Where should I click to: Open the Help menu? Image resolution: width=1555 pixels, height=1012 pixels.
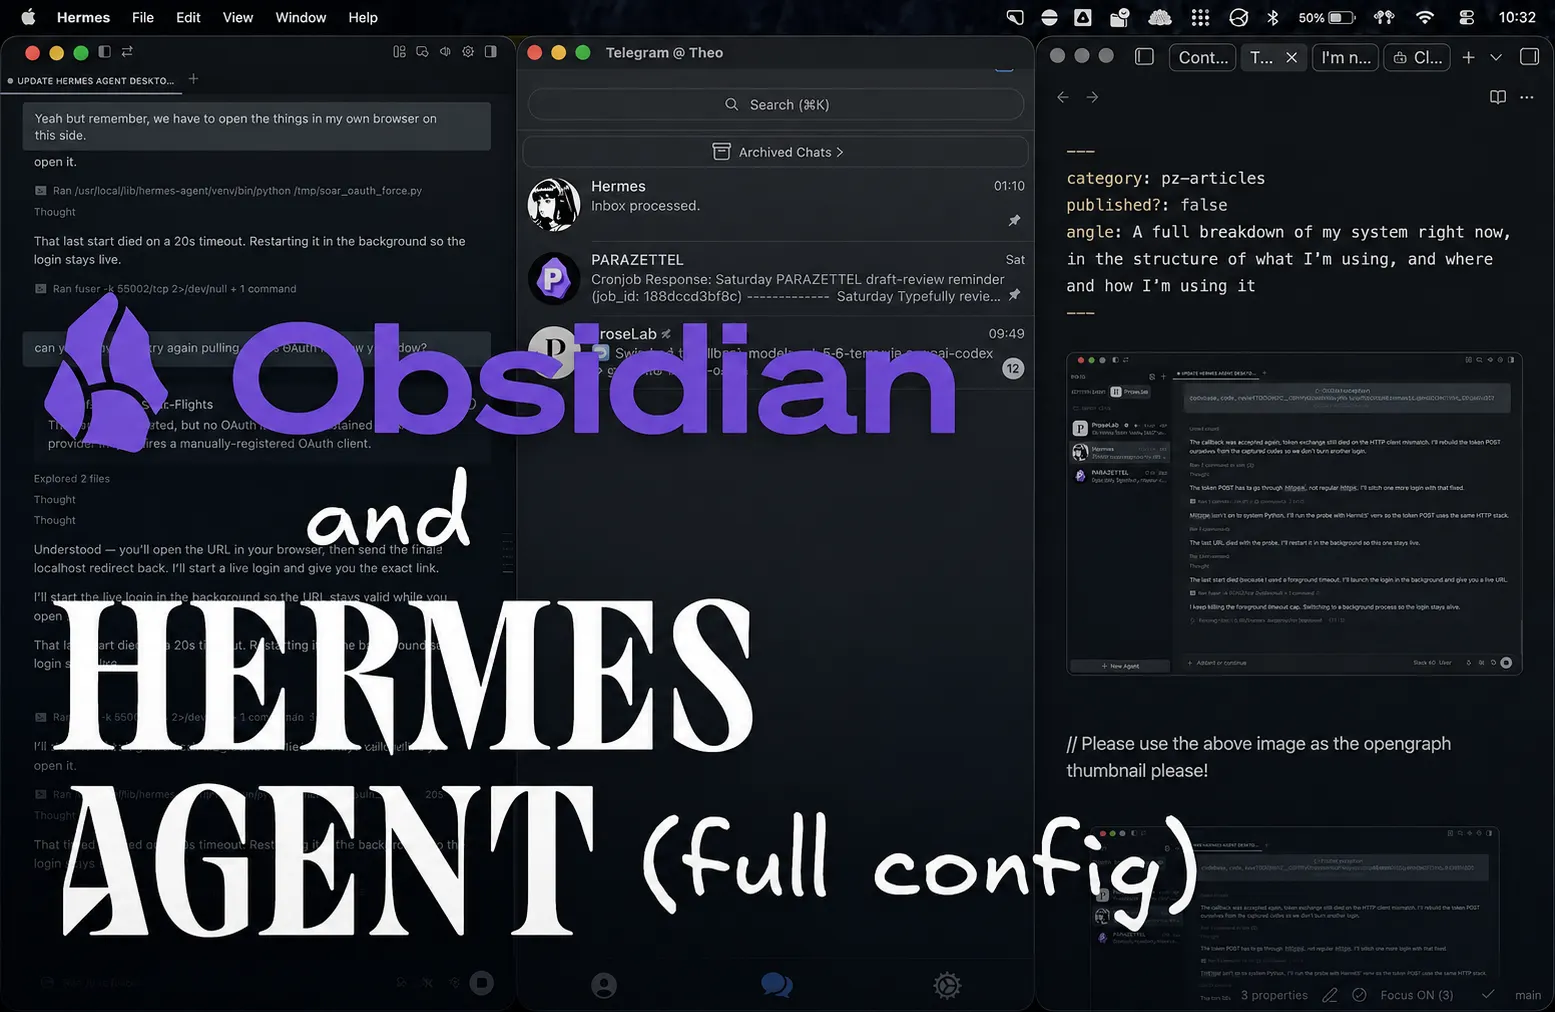coord(363,17)
